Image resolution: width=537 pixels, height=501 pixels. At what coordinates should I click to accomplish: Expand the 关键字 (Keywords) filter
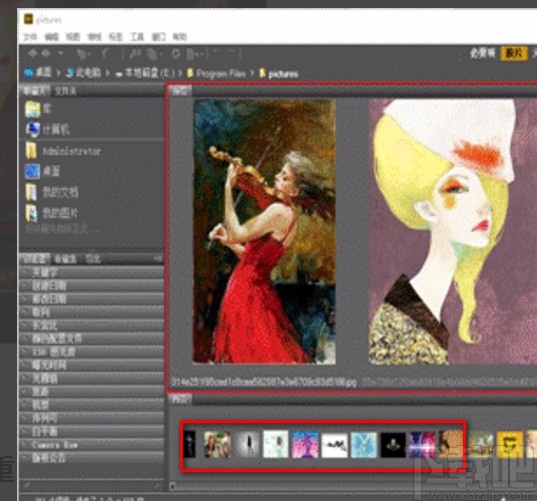[x=92, y=273]
